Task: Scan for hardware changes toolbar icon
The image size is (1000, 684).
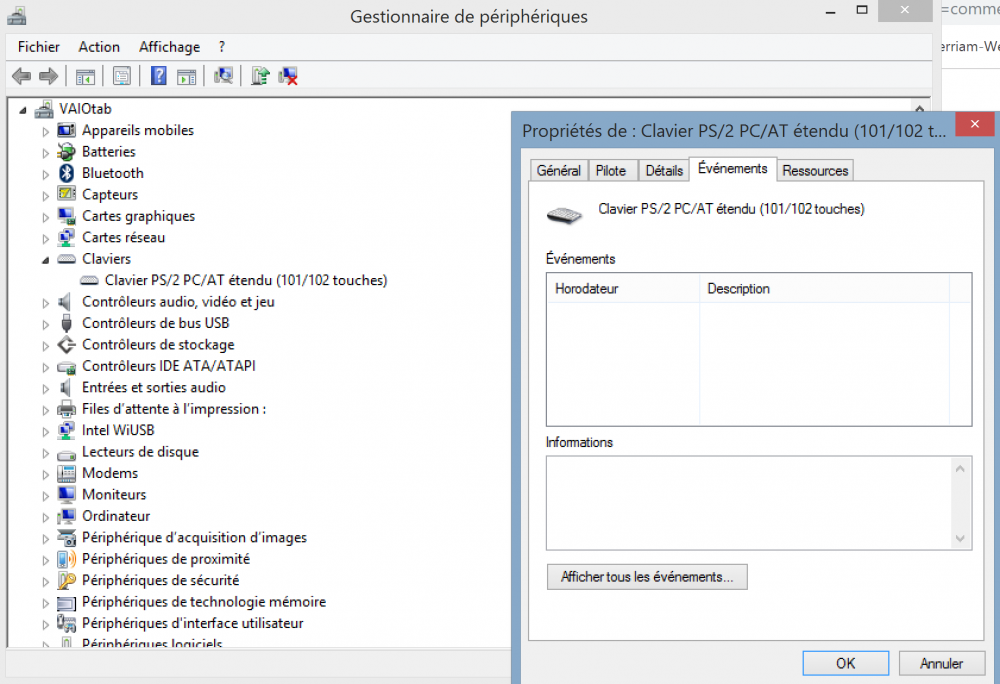Action: pyautogui.click(x=223, y=76)
